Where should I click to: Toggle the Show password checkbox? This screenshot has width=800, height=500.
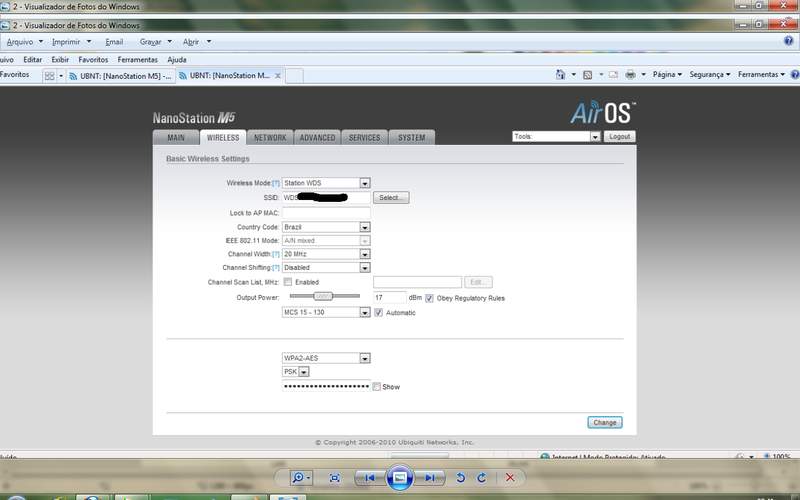pyautogui.click(x=377, y=387)
